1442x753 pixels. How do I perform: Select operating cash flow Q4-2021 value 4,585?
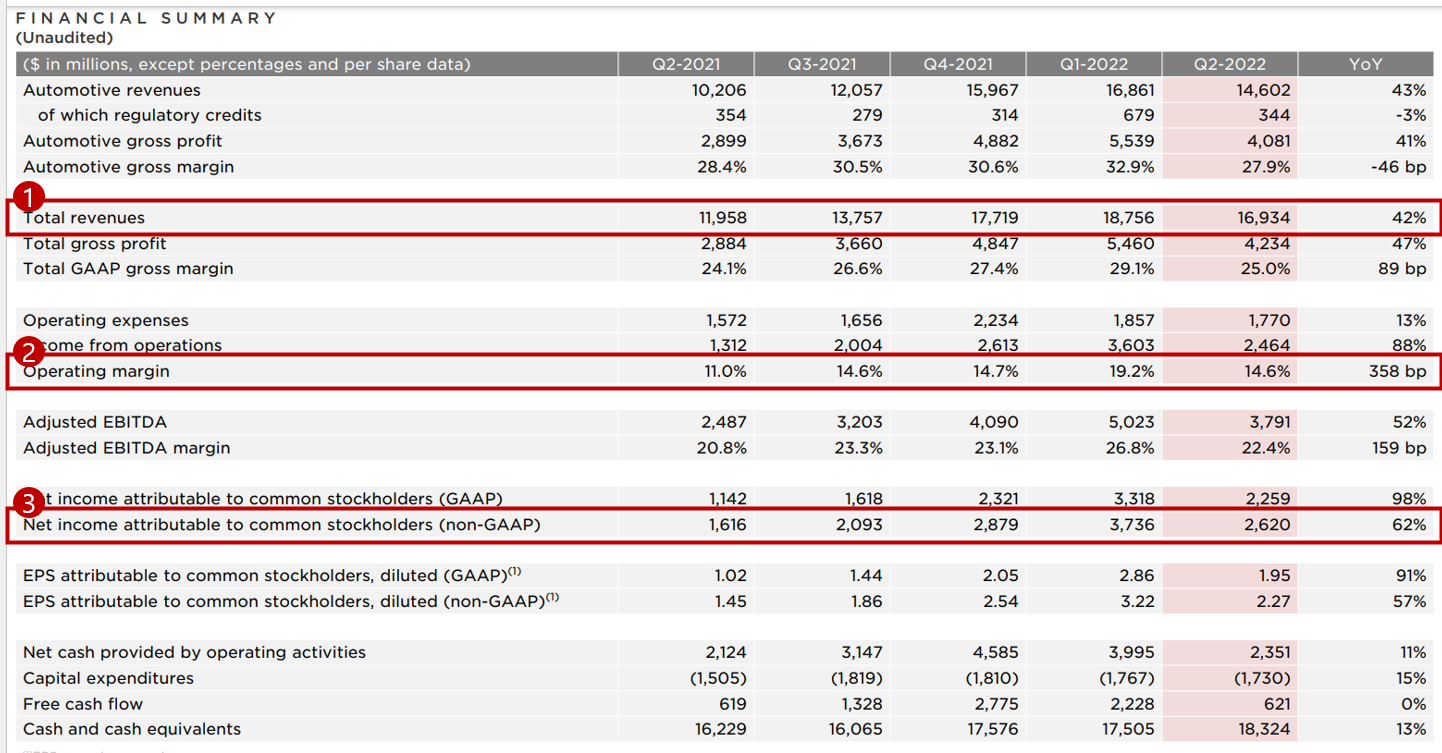pos(995,653)
